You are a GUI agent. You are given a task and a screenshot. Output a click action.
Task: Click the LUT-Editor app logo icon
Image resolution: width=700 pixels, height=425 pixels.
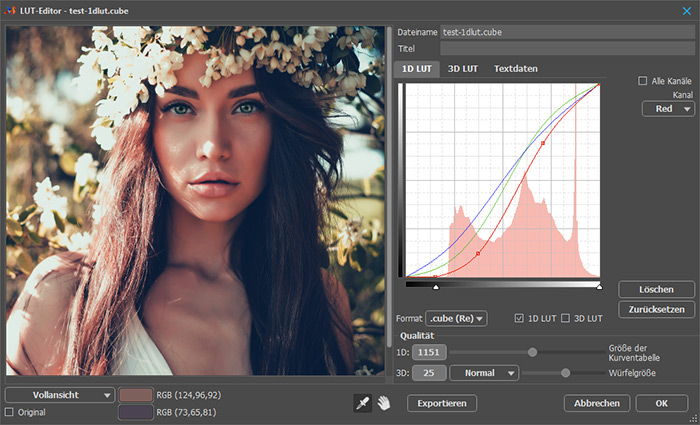pyautogui.click(x=10, y=10)
